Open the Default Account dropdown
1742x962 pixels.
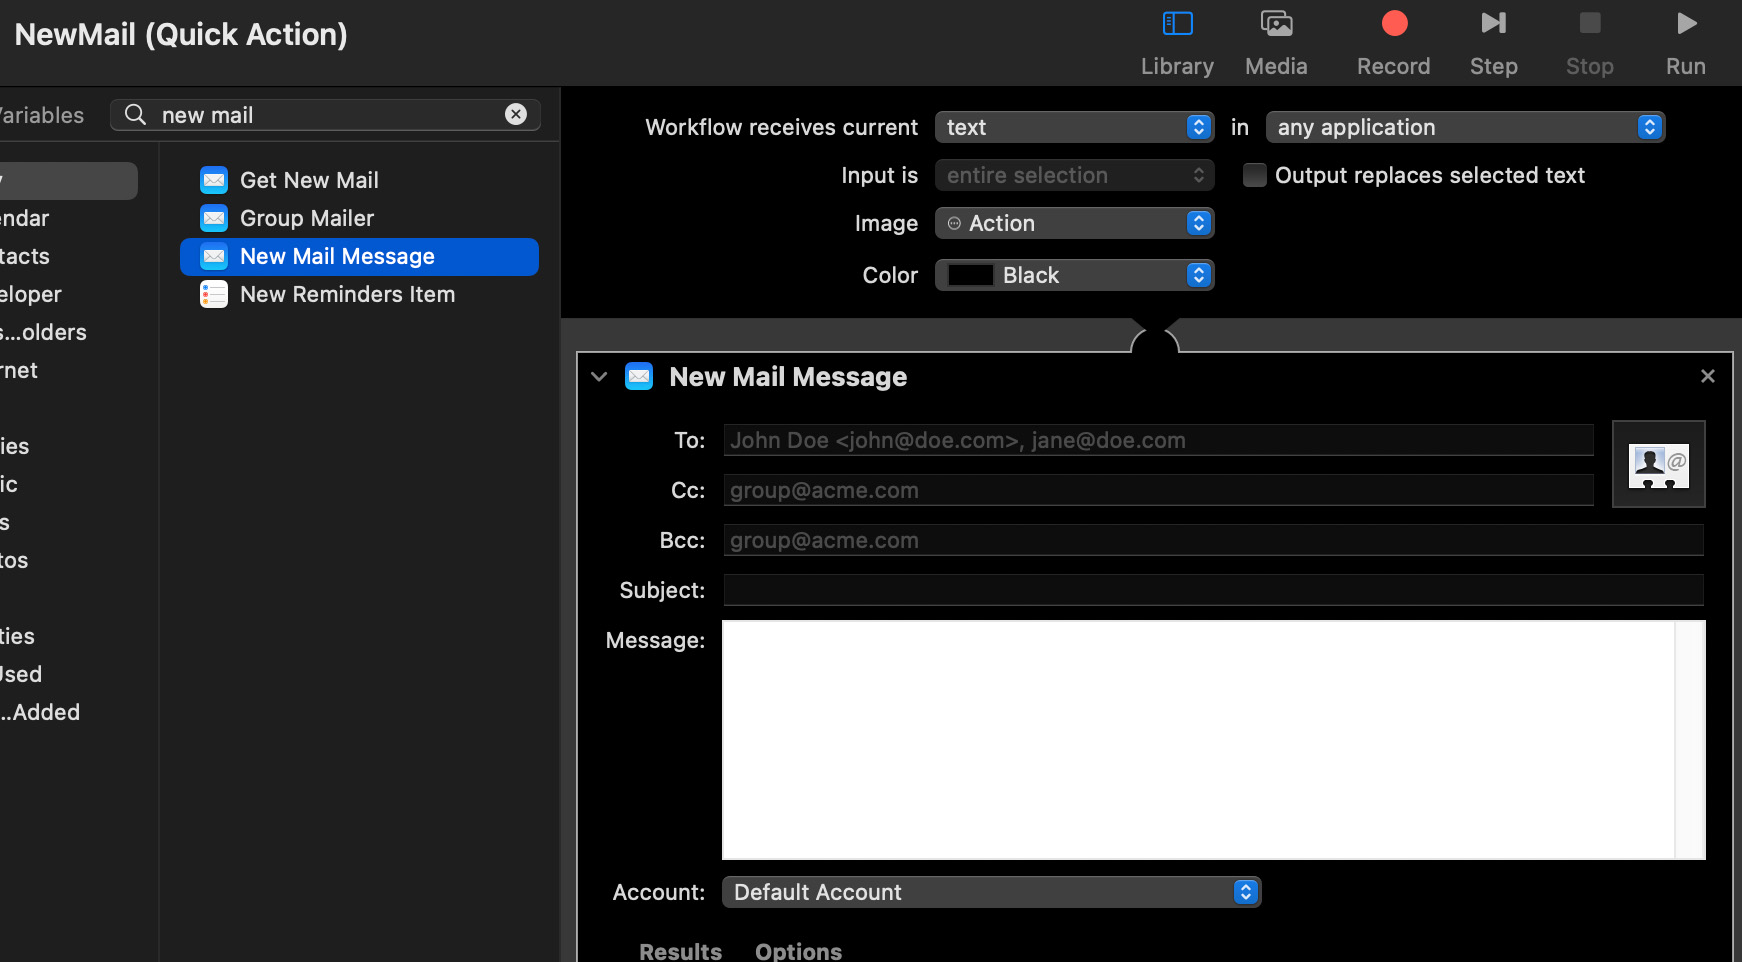pyautogui.click(x=992, y=892)
